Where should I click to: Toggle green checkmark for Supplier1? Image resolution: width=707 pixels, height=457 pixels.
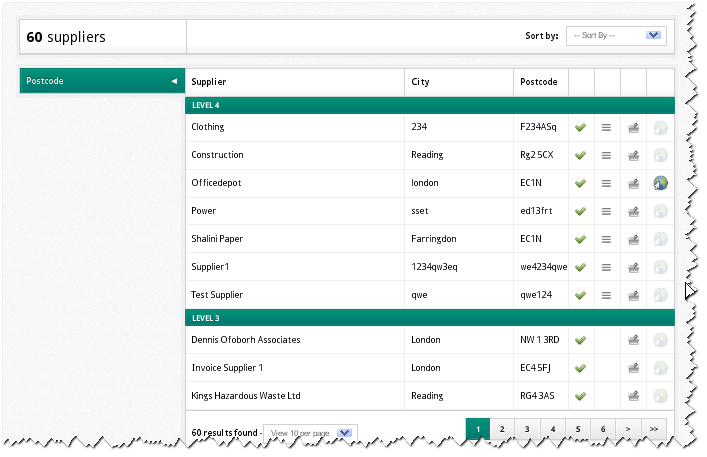coord(580,267)
